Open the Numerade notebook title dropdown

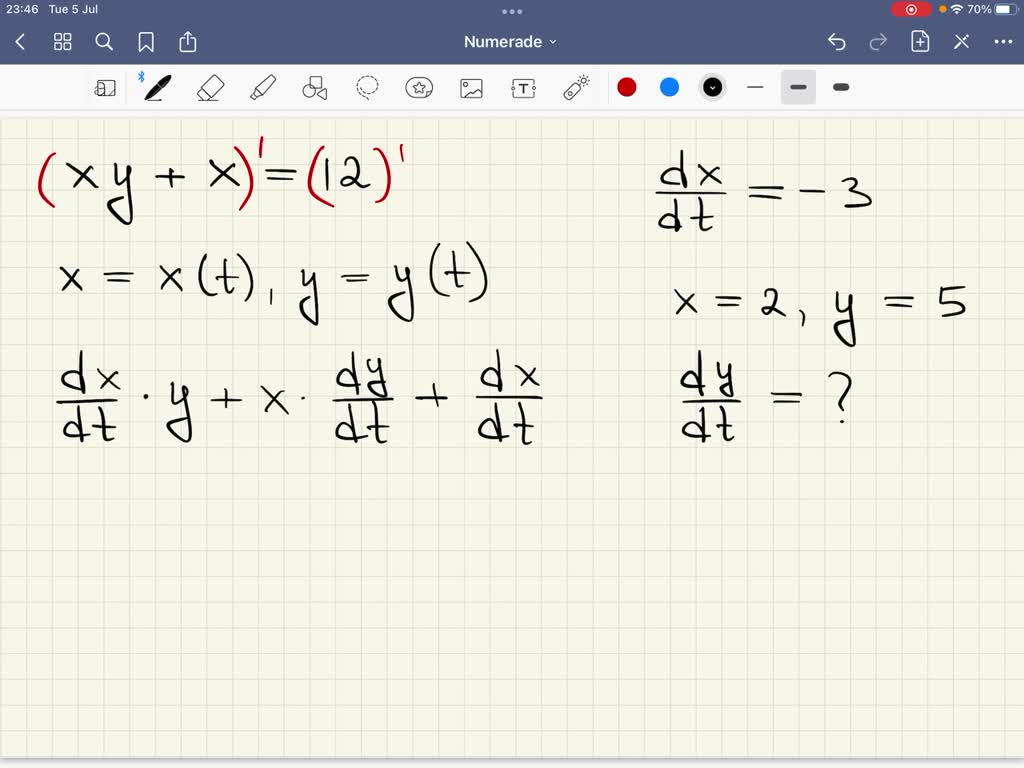pos(508,42)
